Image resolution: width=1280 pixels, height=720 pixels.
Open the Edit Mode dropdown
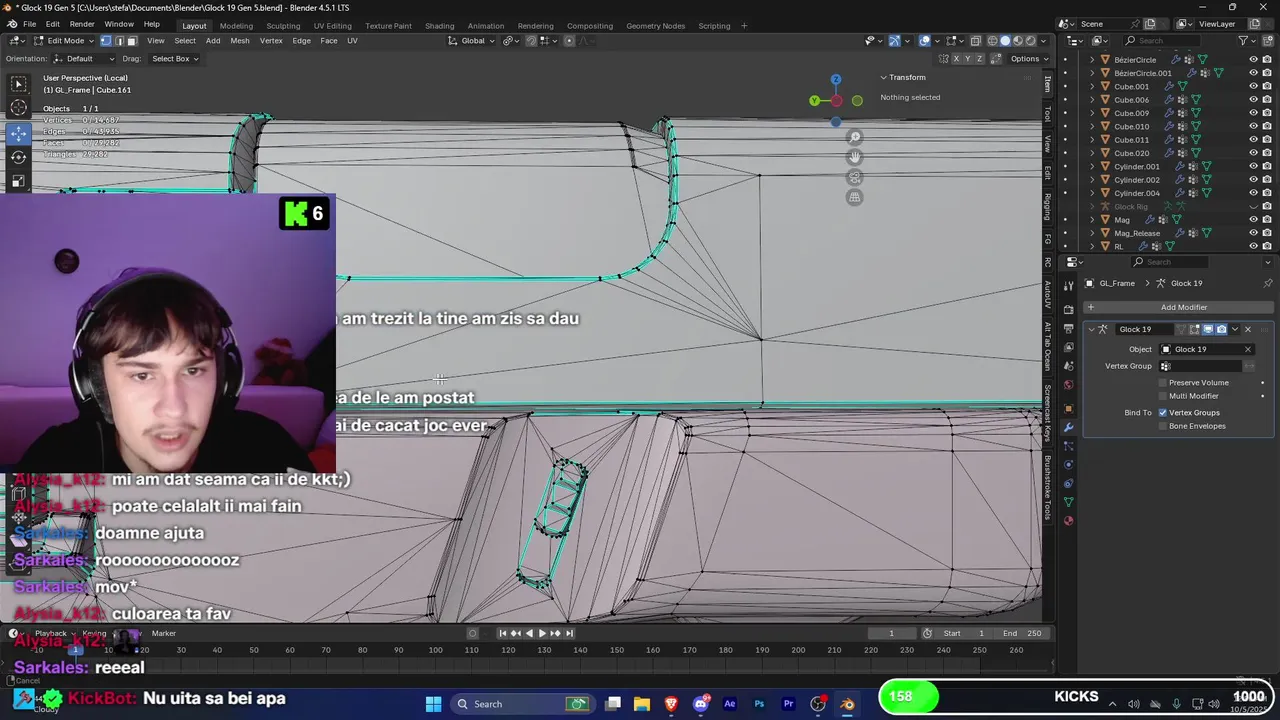(x=66, y=41)
